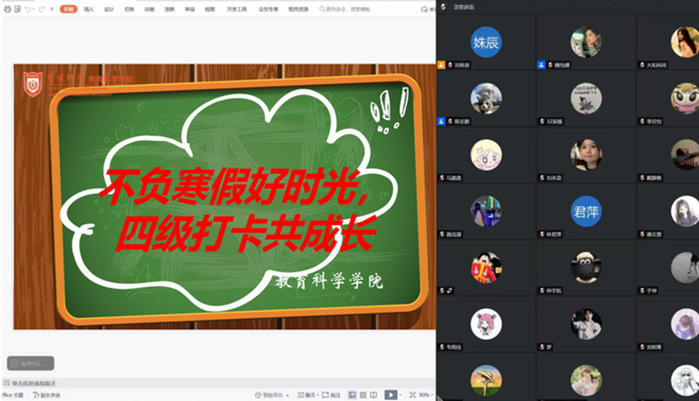The image size is (699, 401).
Task: Start slideshow with the play button
Action: pyautogui.click(x=391, y=395)
